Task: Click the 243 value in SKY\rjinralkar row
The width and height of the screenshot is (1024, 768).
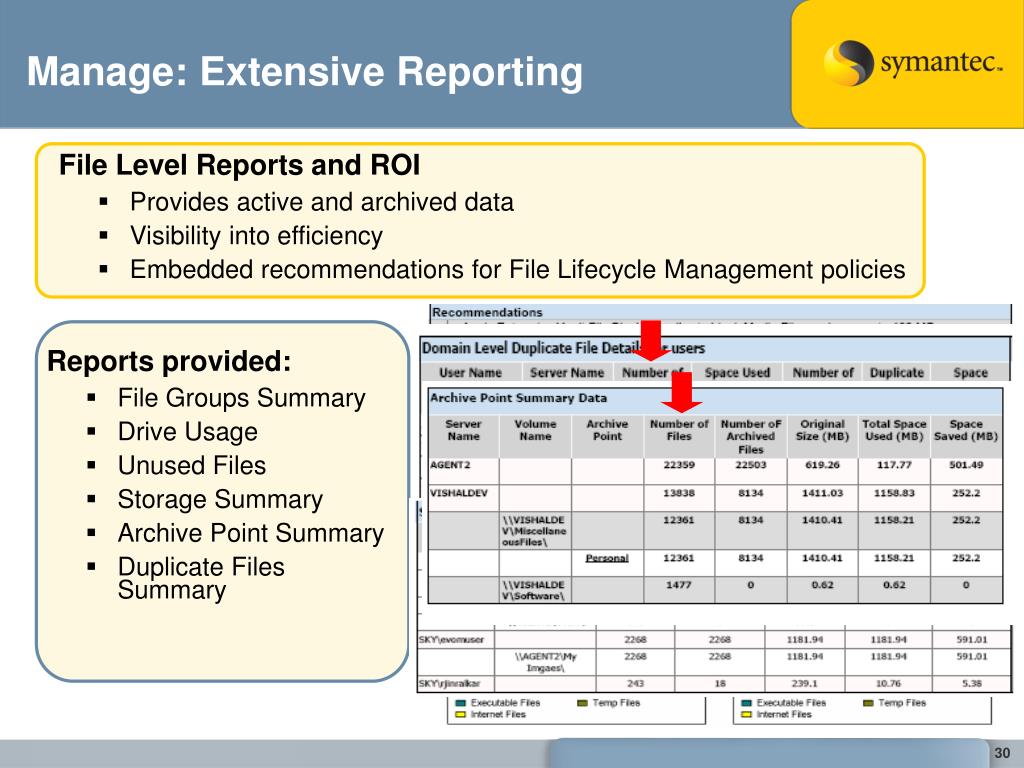Action: 635,684
